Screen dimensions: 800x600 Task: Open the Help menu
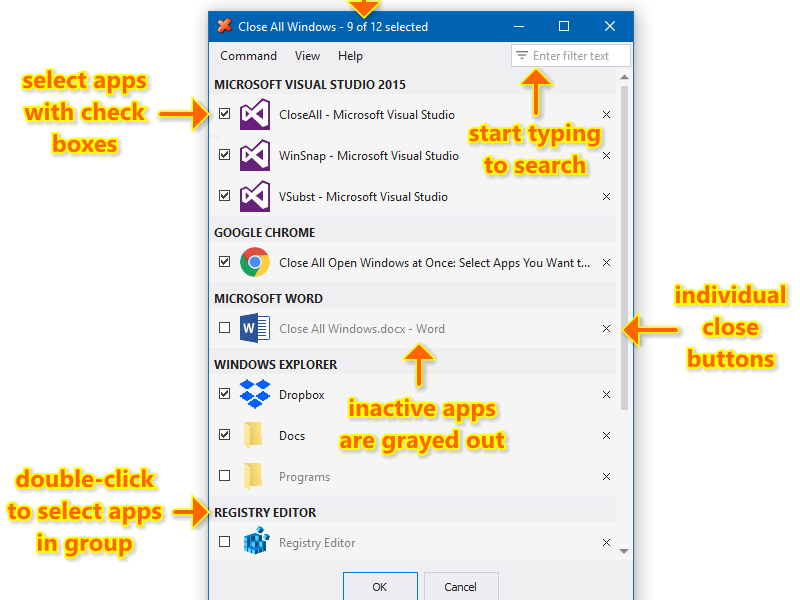coord(350,56)
